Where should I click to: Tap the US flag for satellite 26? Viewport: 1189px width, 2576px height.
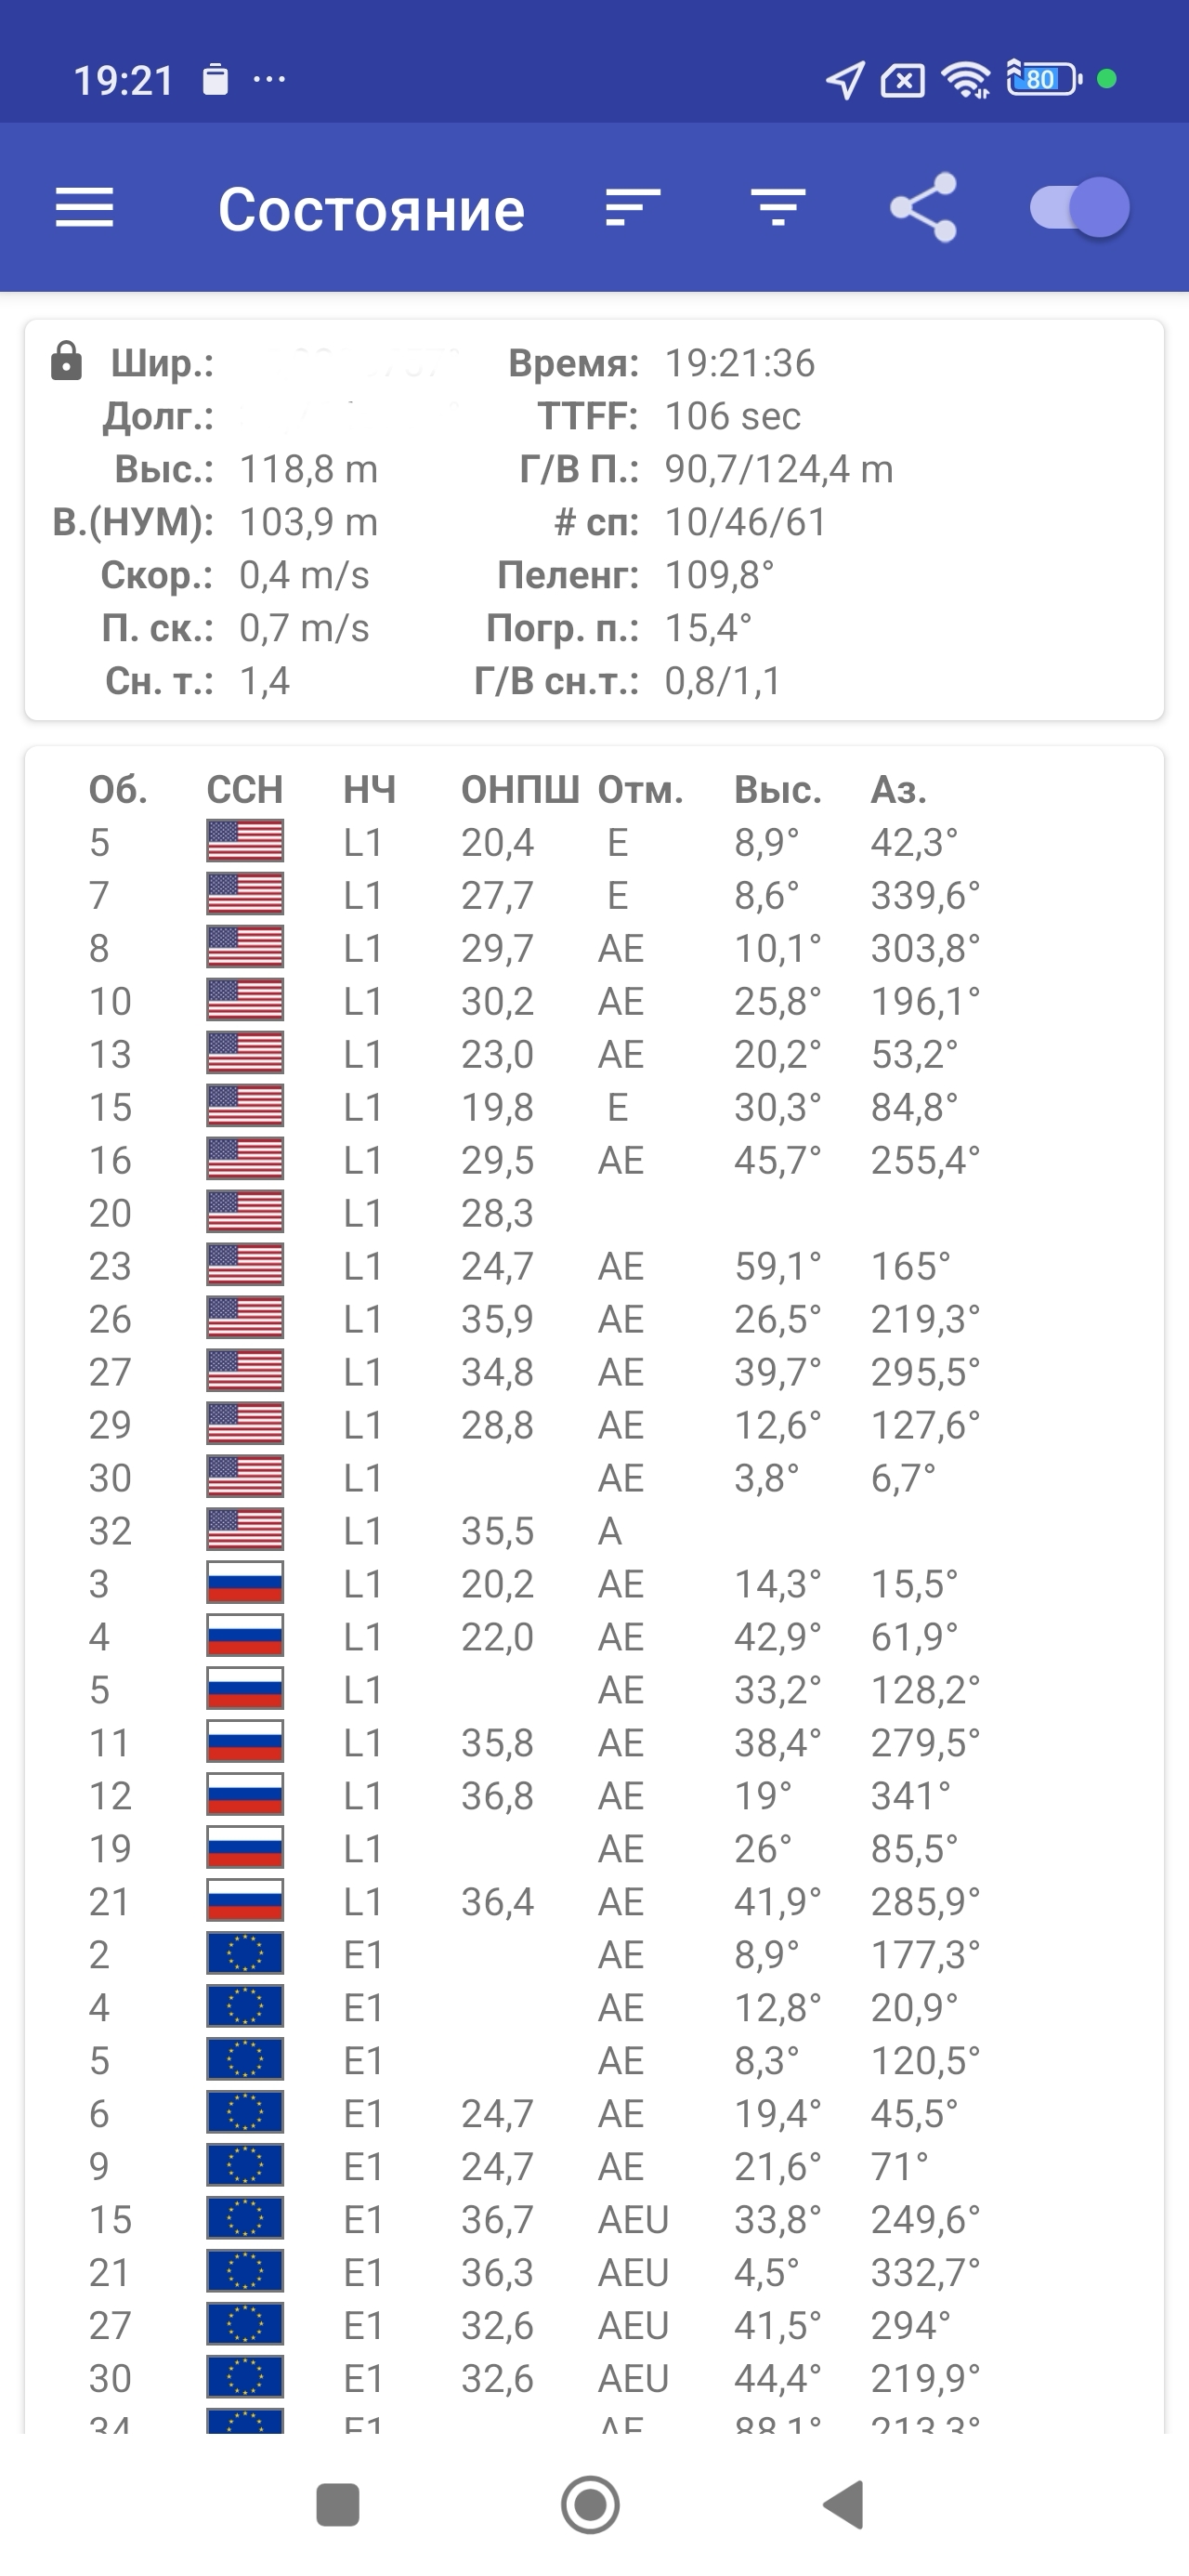pos(245,1319)
